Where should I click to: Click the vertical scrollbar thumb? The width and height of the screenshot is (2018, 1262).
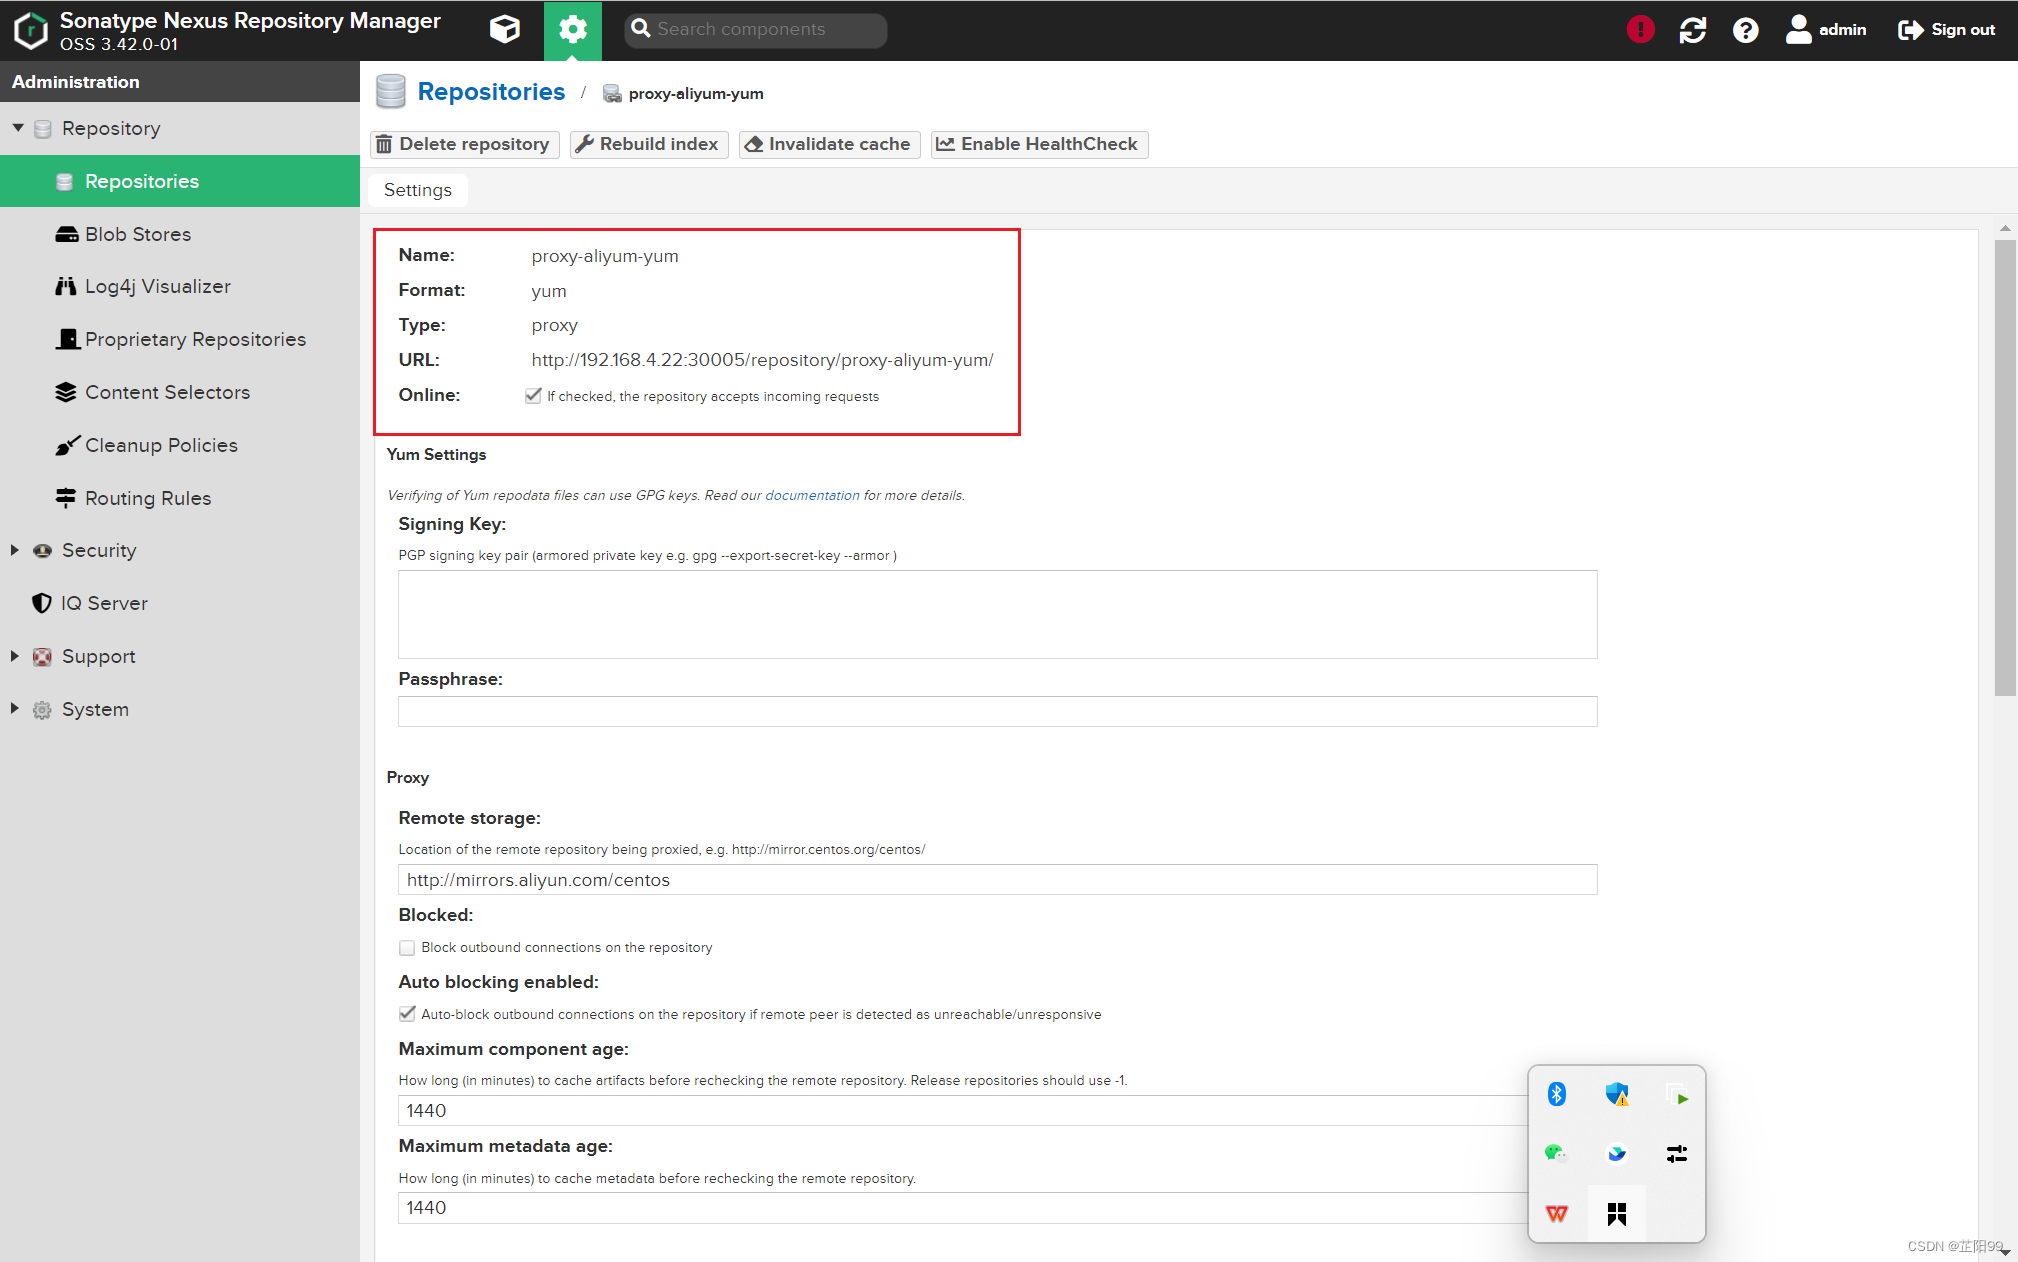(x=2004, y=465)
